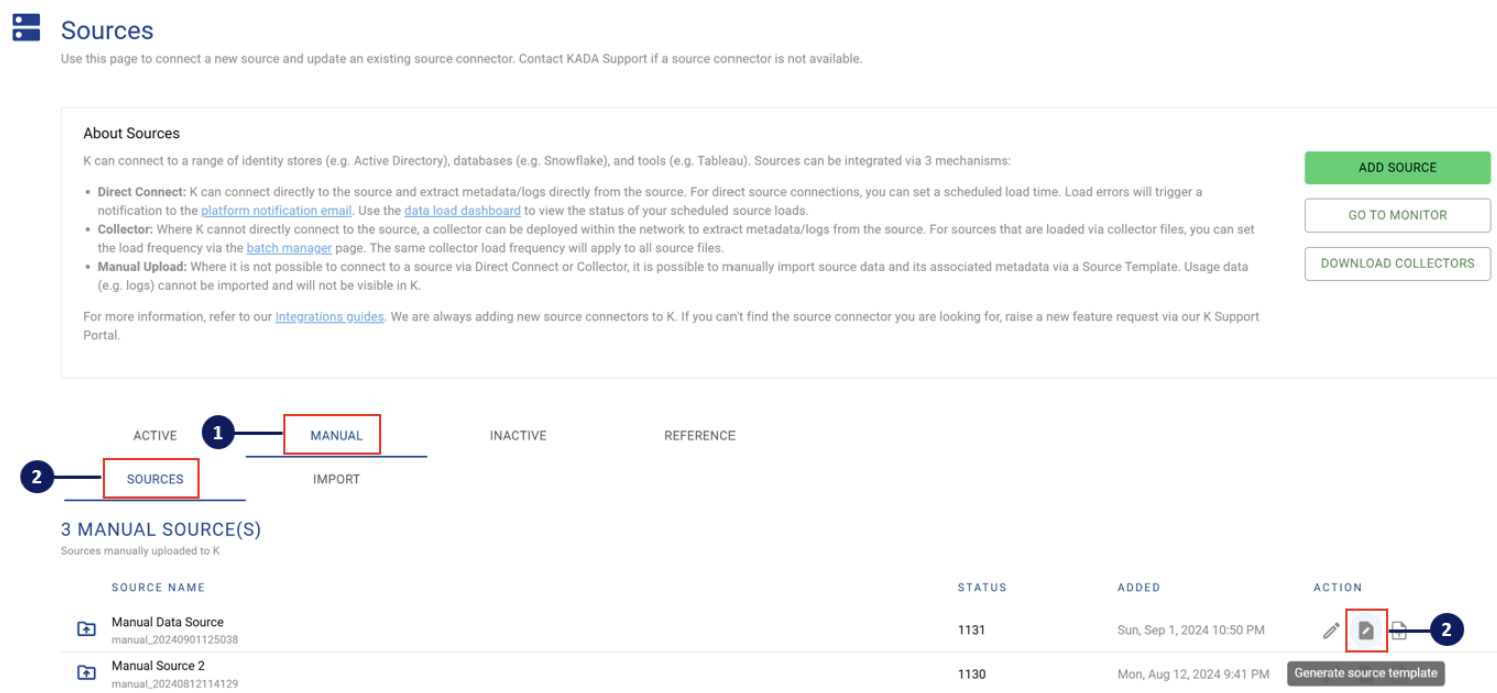Open the REFERENCE tab
Screen dimensions: 1497x693
tap(700, 436)
